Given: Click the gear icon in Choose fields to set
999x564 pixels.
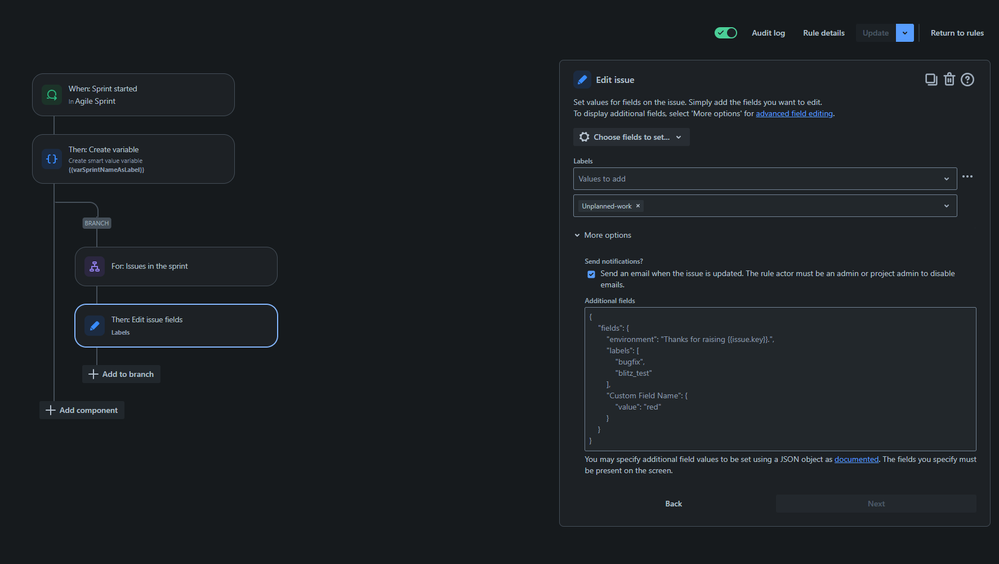Looking at the screenshot, I should click(x=584, y=137).
